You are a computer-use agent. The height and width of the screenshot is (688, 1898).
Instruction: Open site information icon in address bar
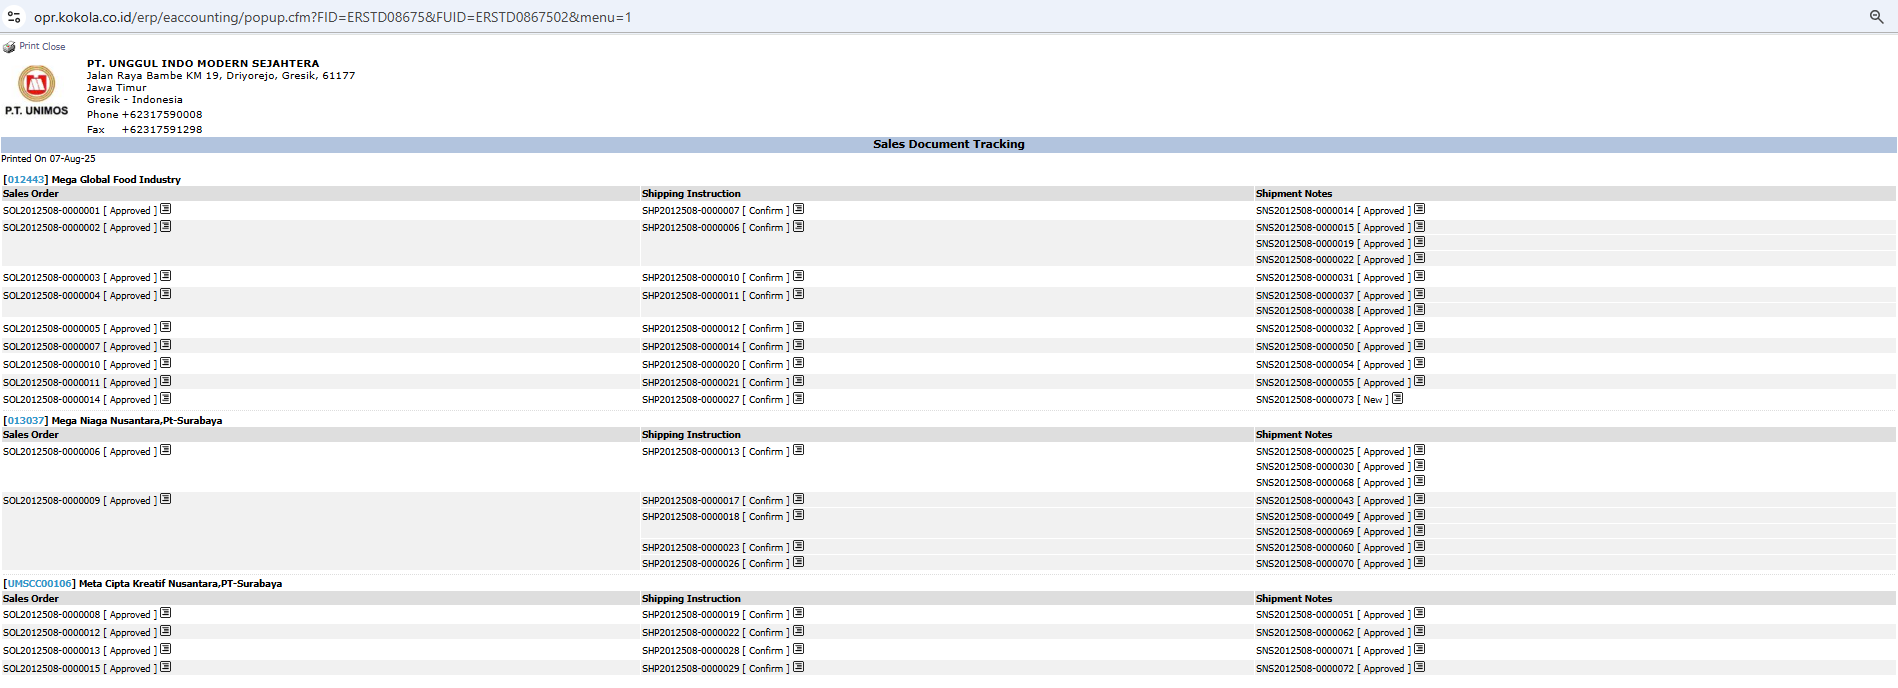tap(14, 17)
